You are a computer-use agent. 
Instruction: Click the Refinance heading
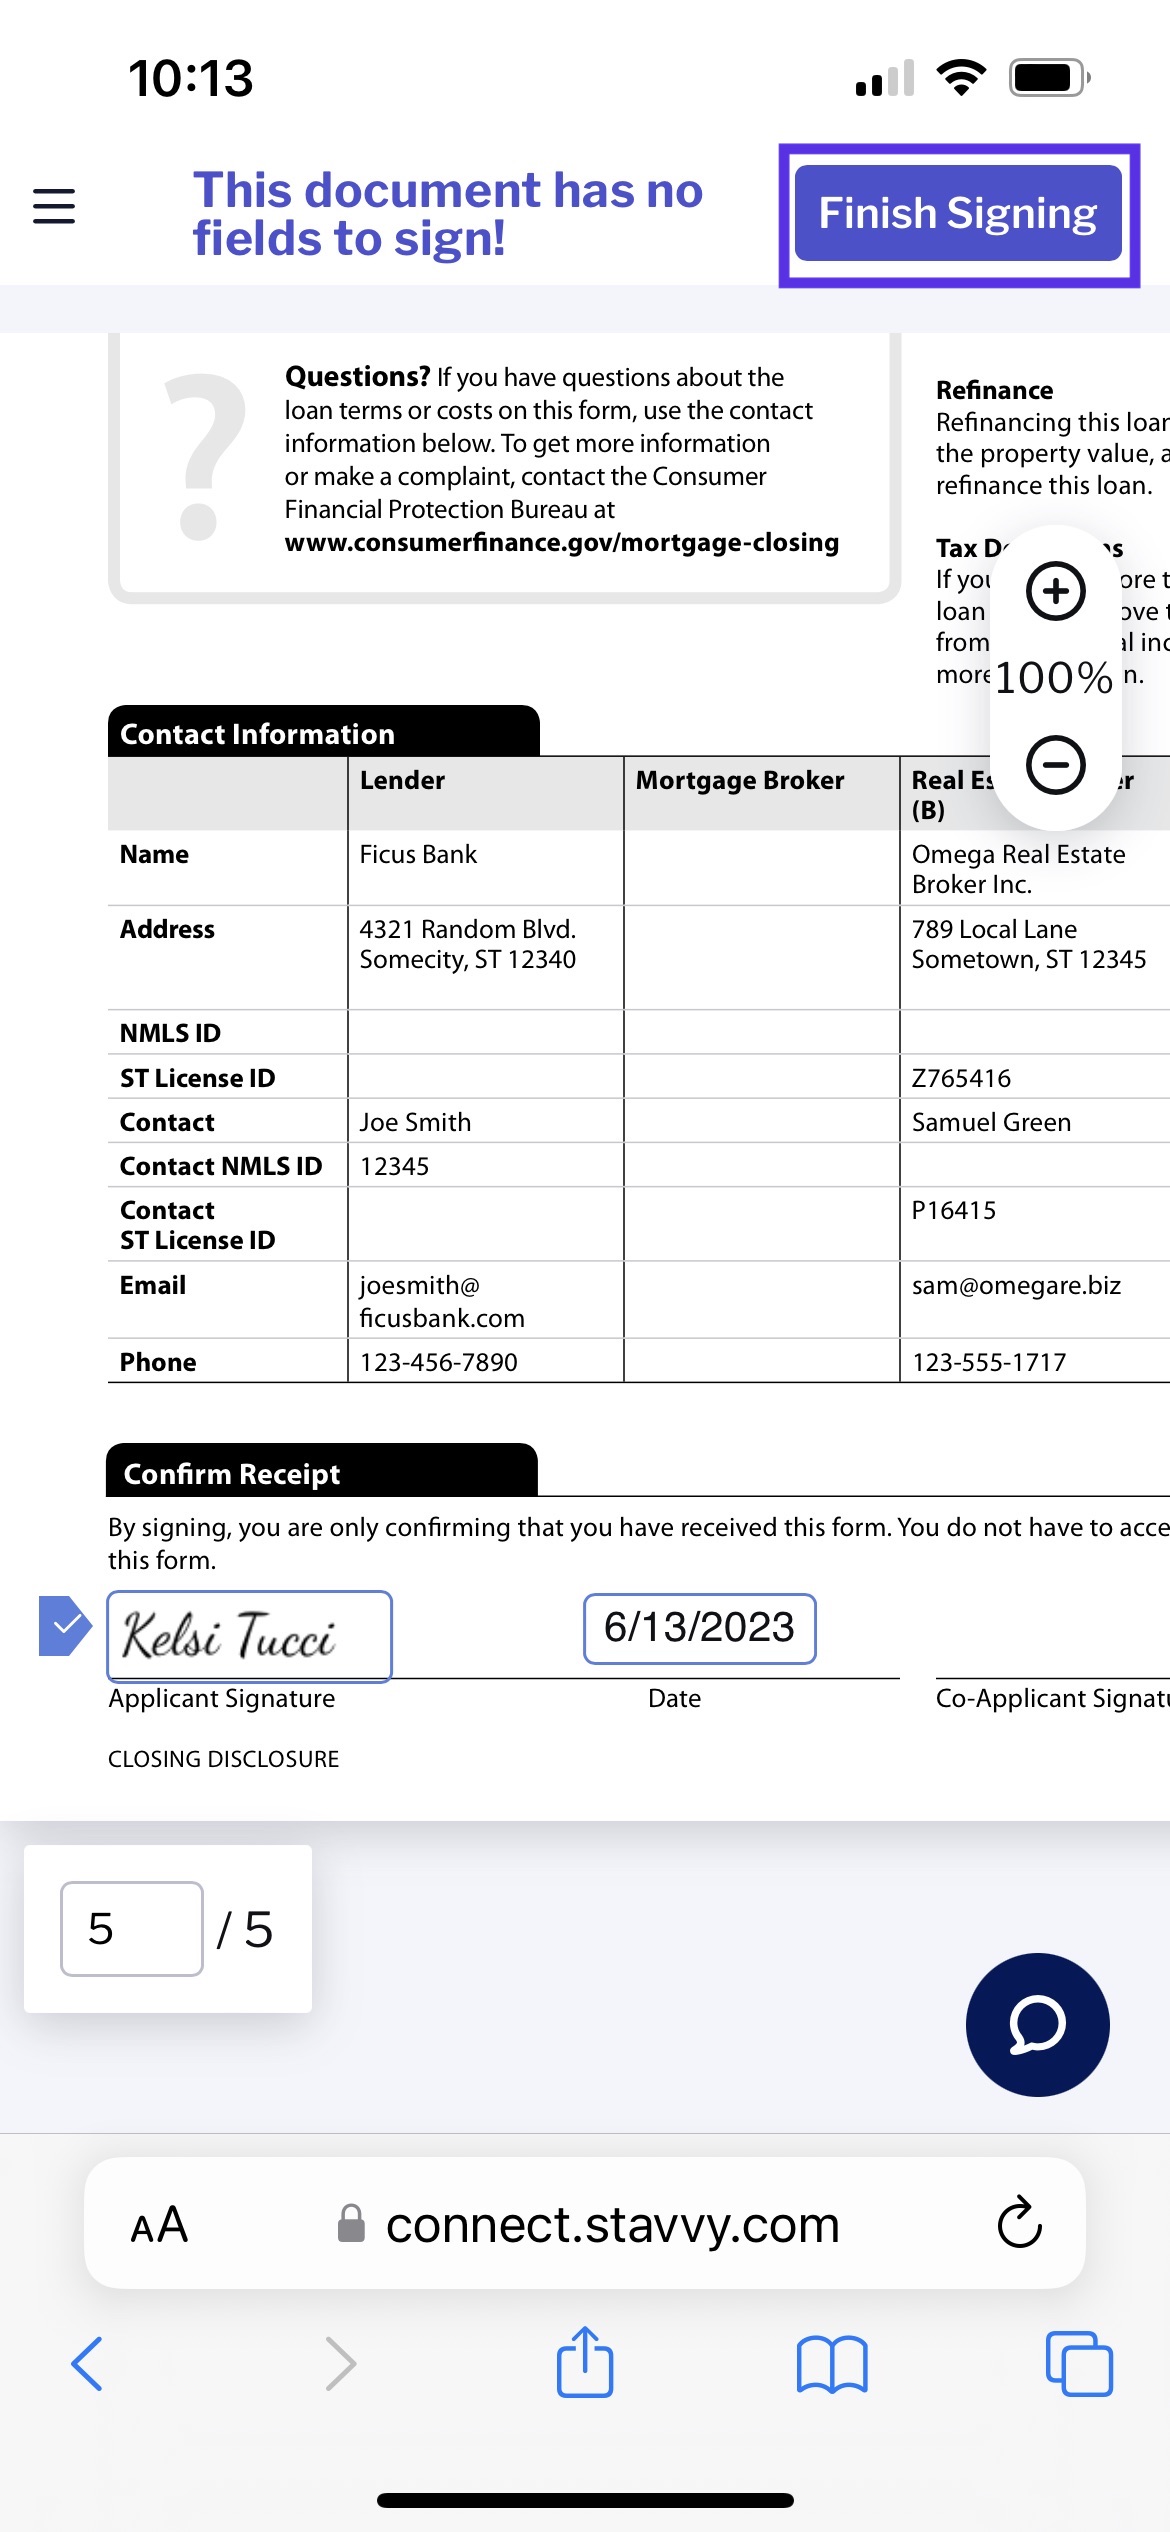[994, 390]
